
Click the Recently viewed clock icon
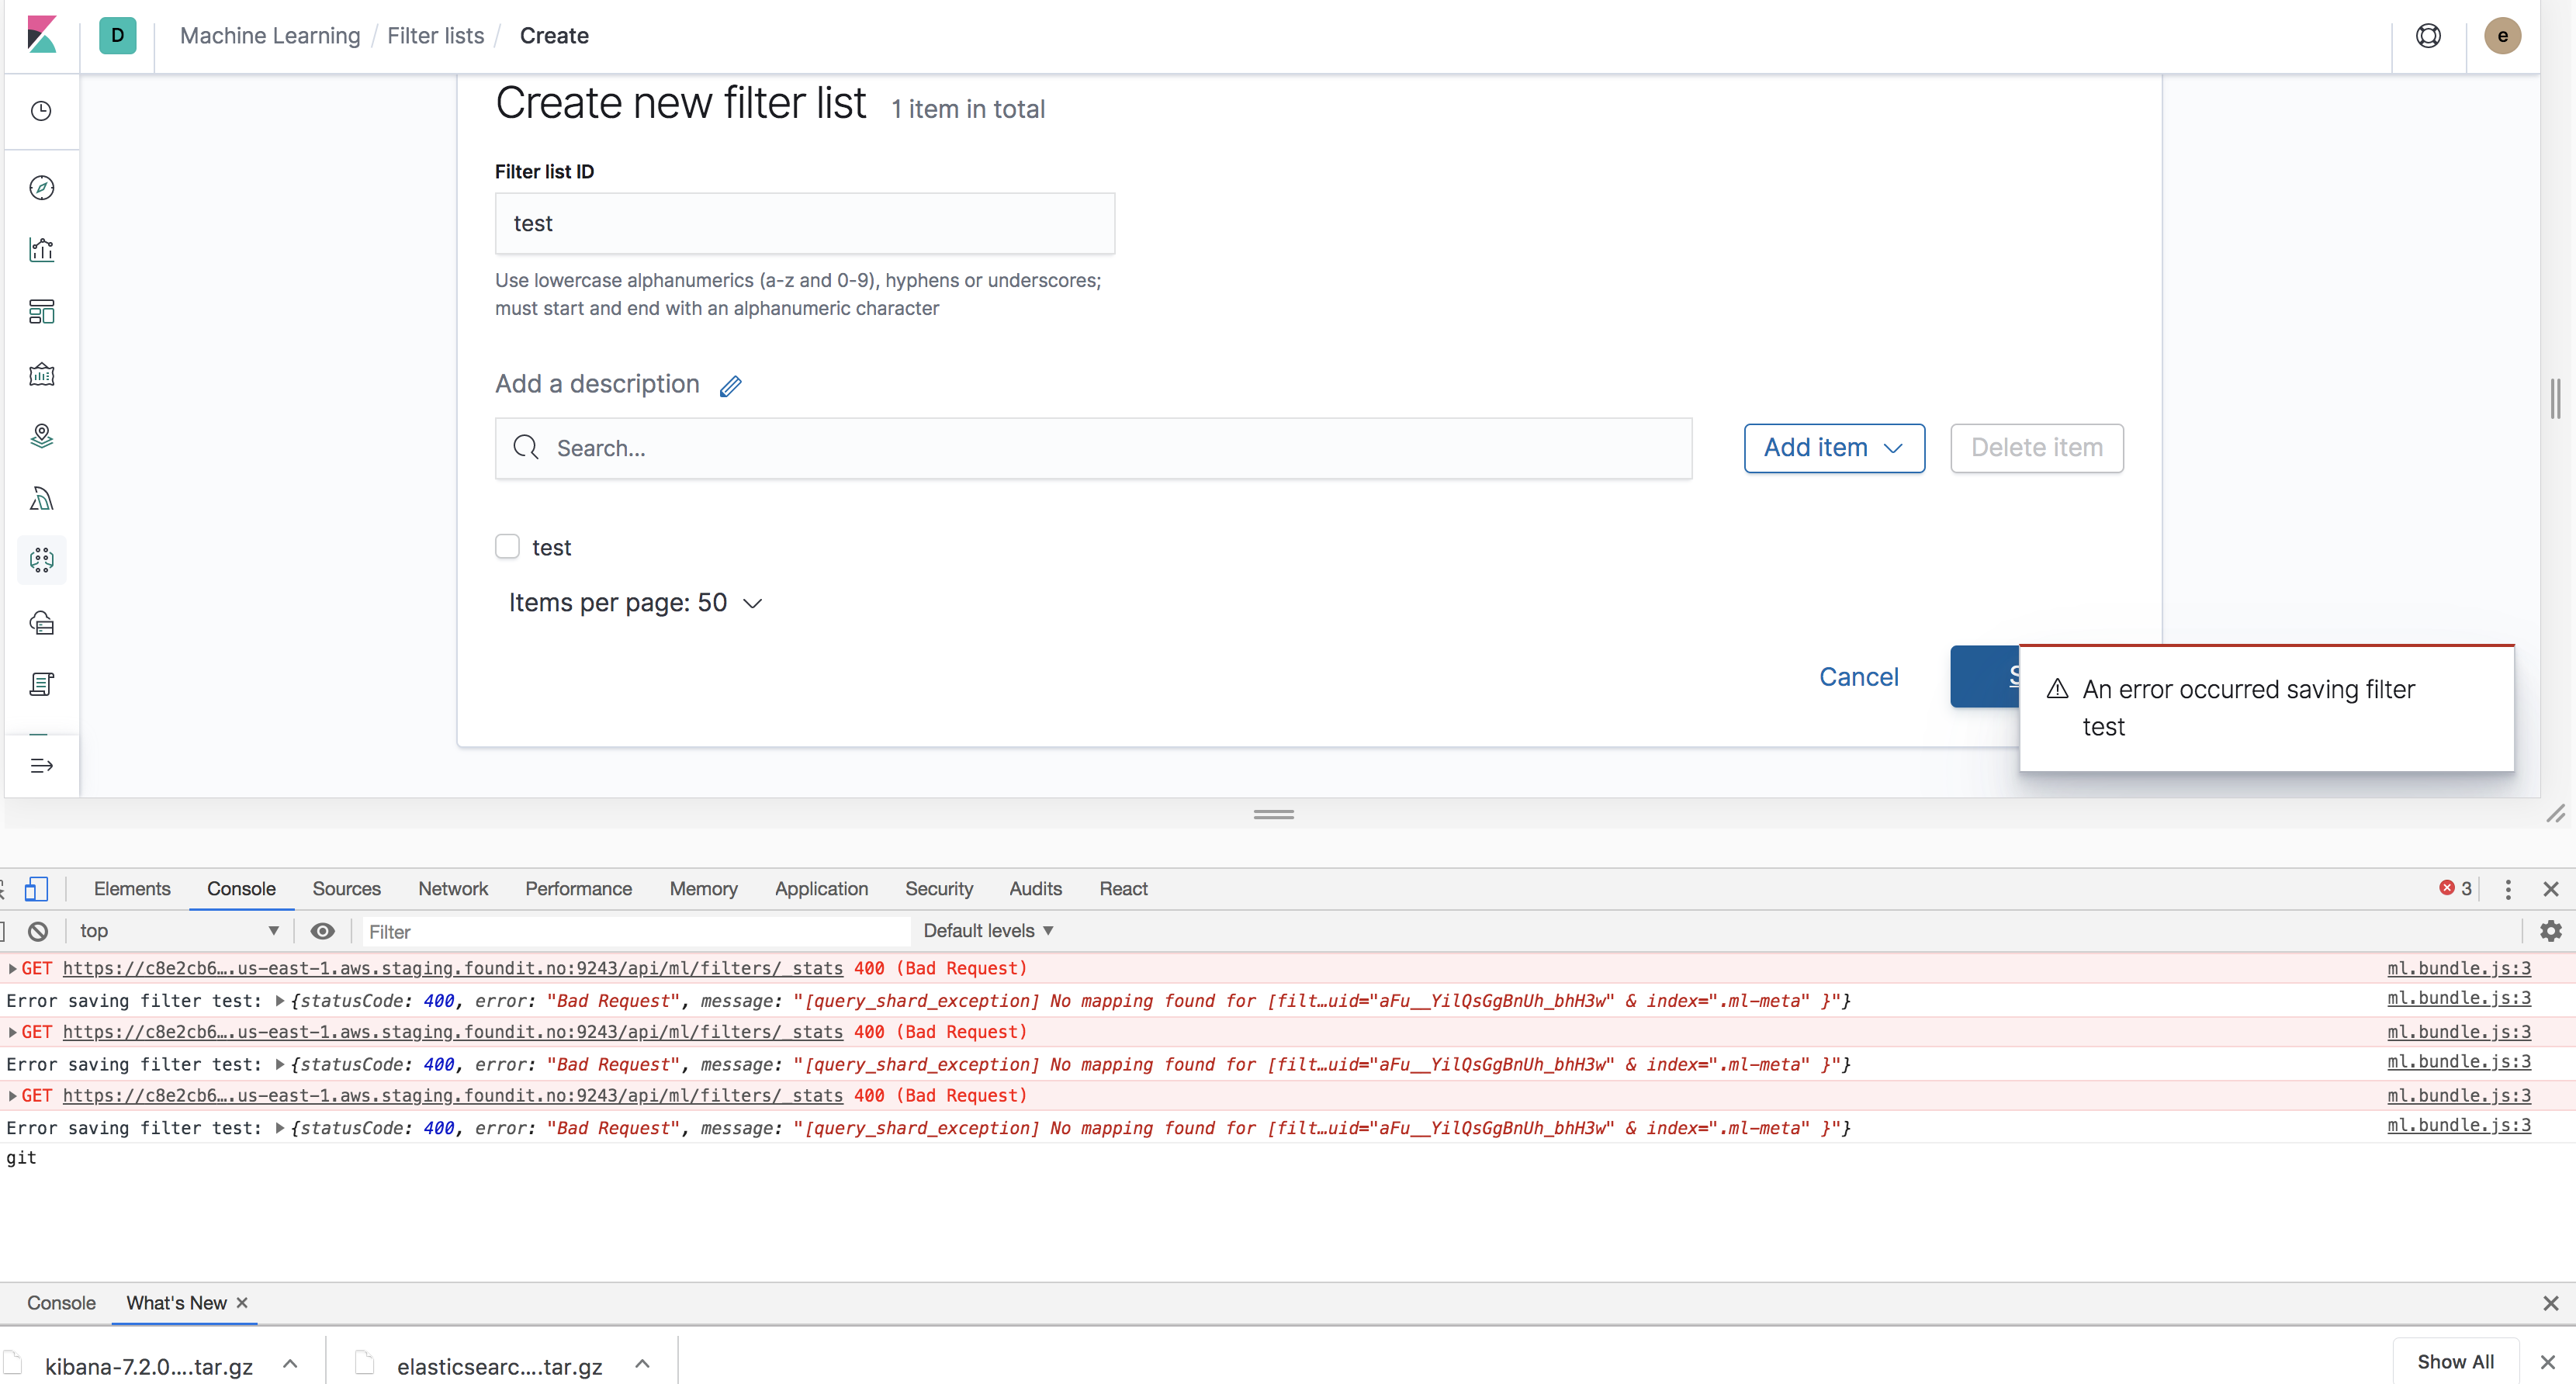pyautogui.click(x=41, y=111)
